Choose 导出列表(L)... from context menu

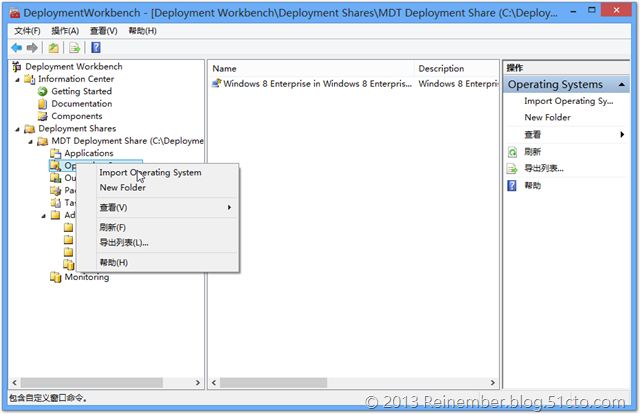coord(158,243)
